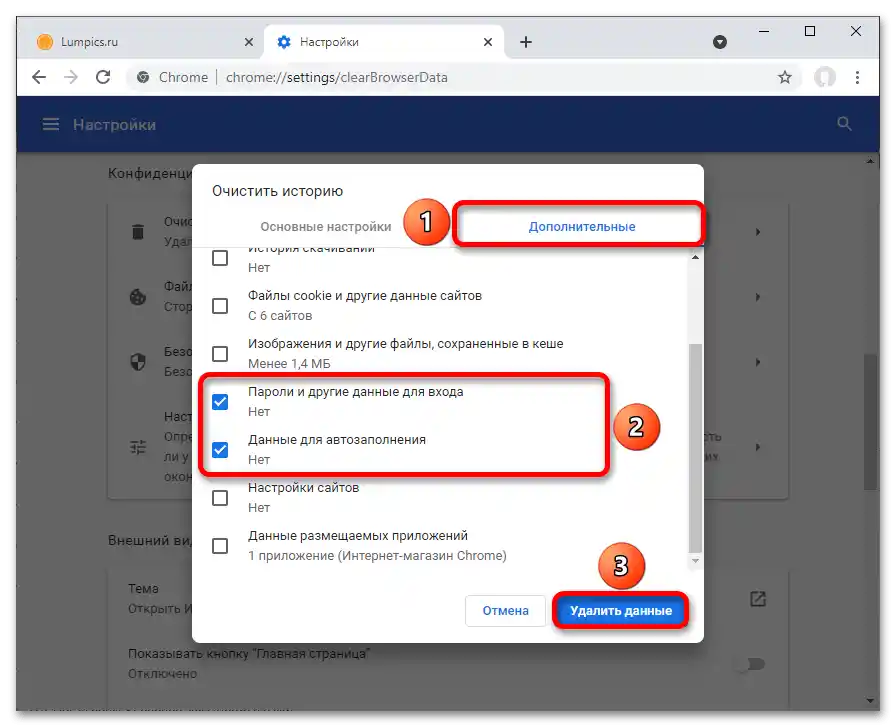The image size is (896, 727).
Task: Expand the clear history row arrow
Action: pos(758,231)
